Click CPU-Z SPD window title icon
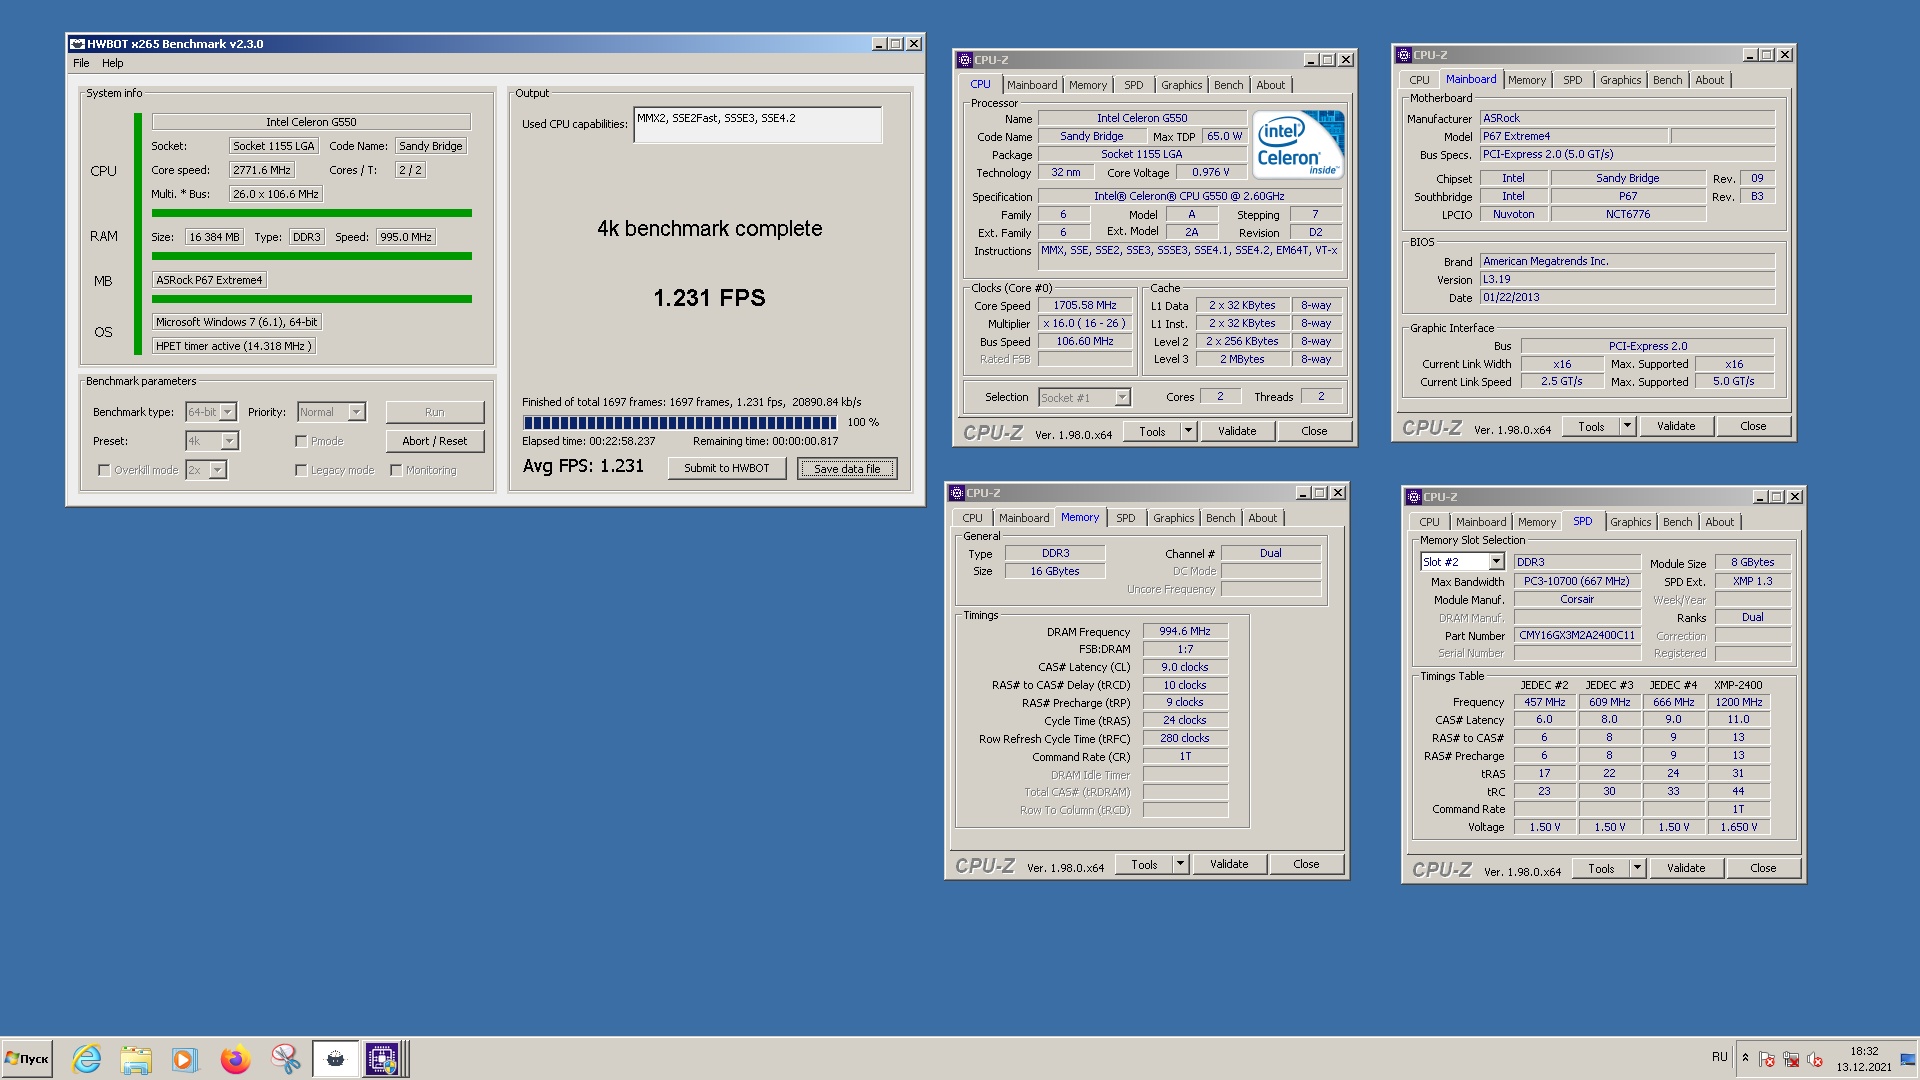This screenshot has height=1080, width=1920. tap(1414, 497)
